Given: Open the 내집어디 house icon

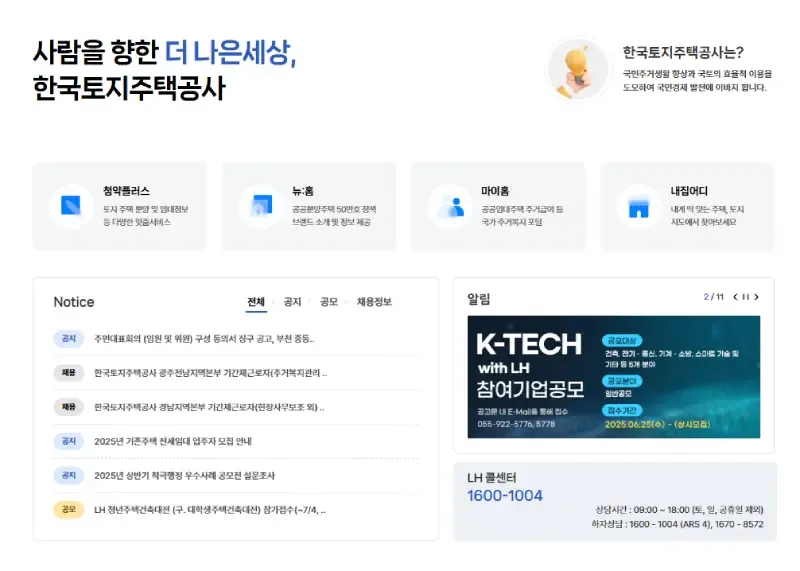Looking at the screenshot, I should coord(639,206).
